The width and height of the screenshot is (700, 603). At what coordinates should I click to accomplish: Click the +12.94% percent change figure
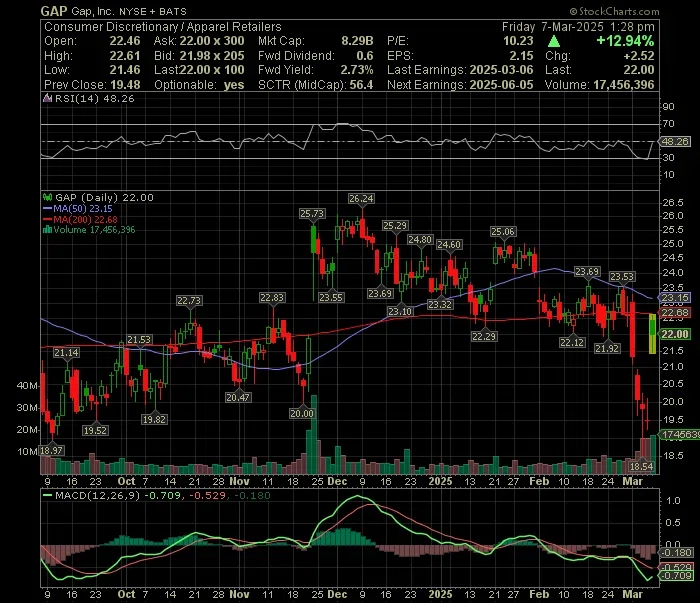(625, 41)
